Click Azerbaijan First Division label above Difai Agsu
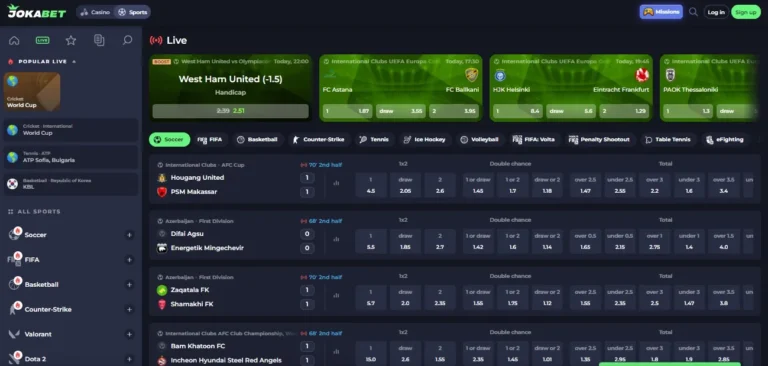Image resolution: width=768 pixels, height=366 pixels. tap(199, 221)
